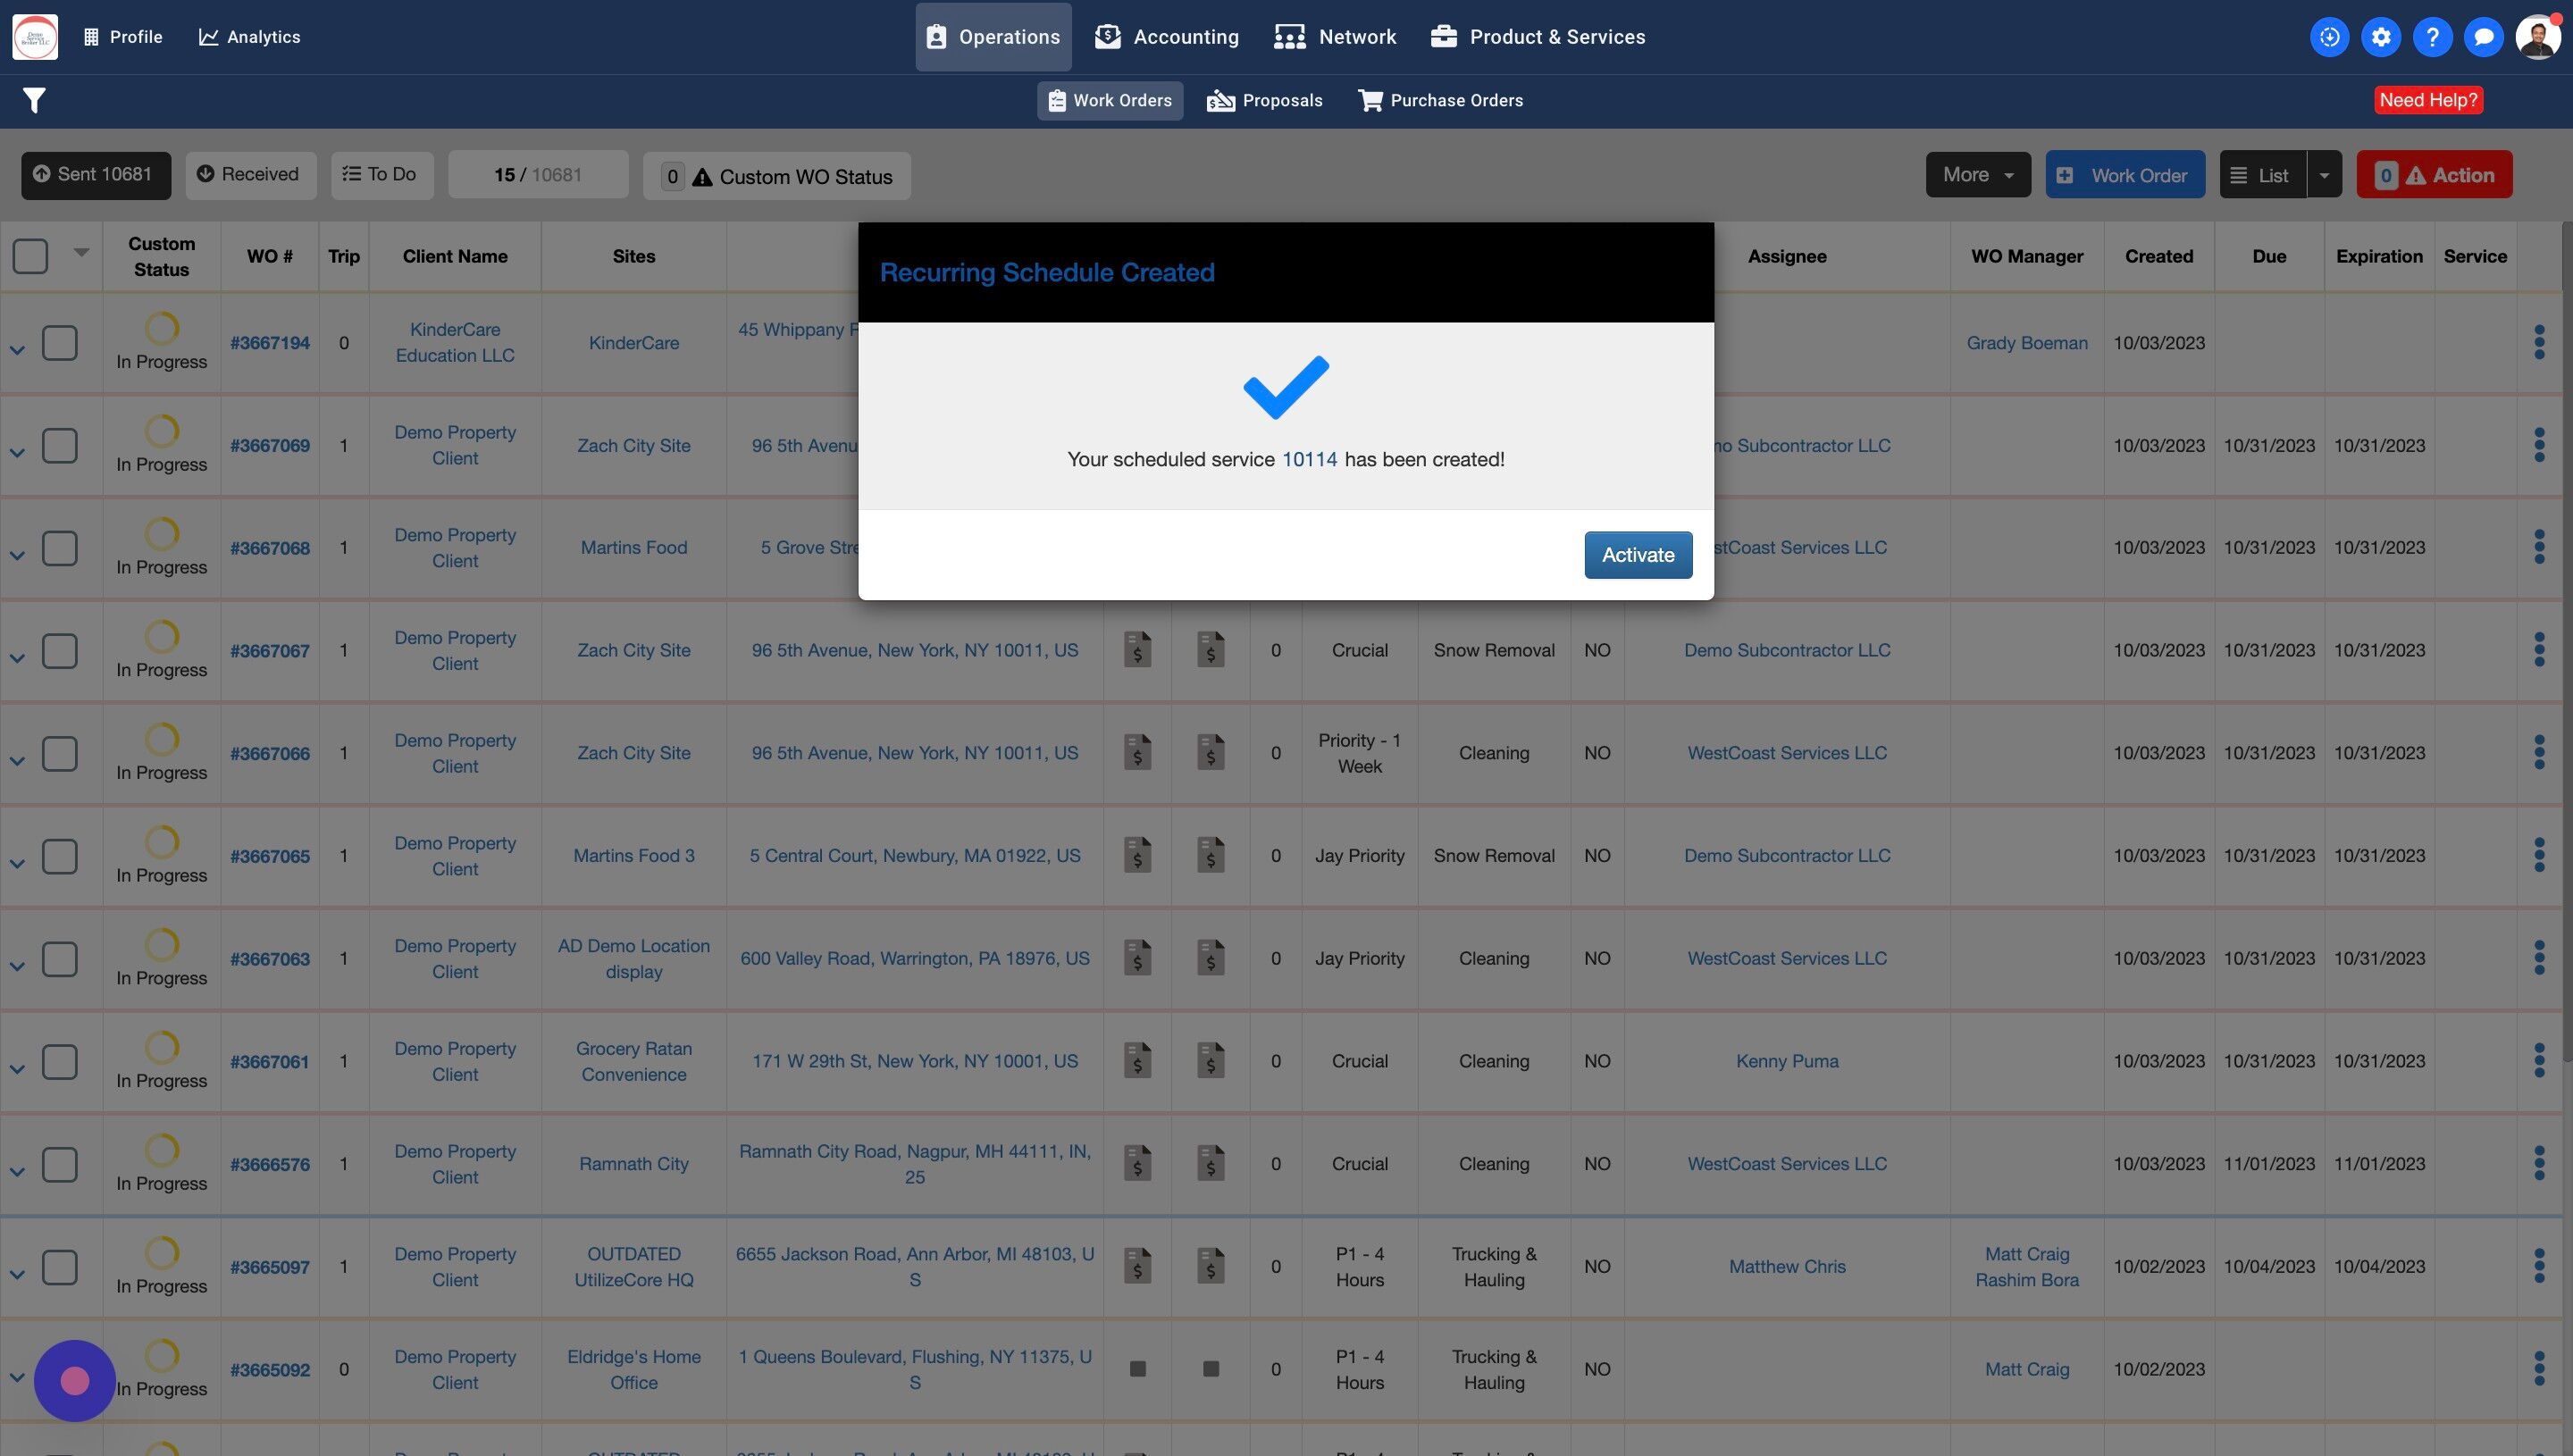Viewport: 2573px width, 1456px height.
Task: Open the More dropdown button
Action: pos(1977,175)
